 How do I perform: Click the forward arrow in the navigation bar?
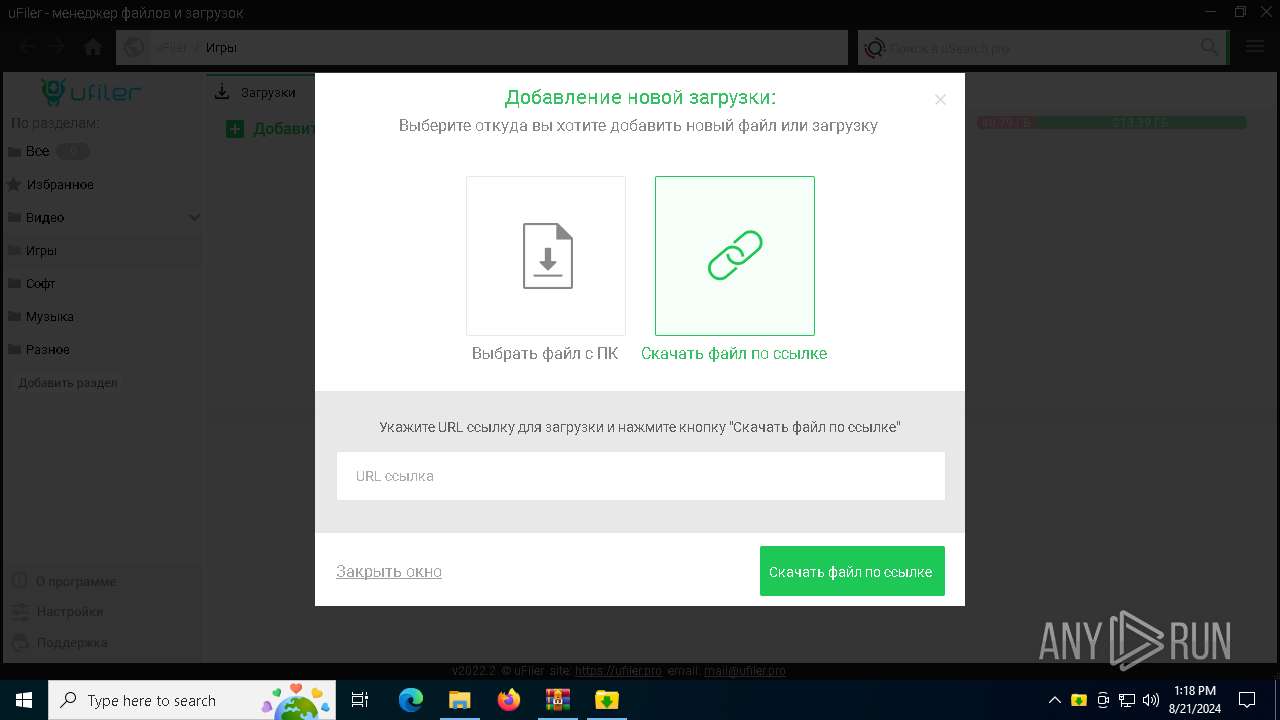58,47
